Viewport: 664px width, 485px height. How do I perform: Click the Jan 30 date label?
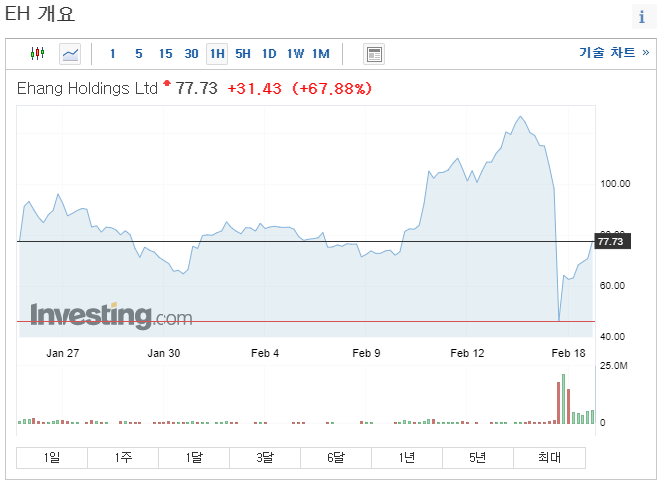coord(164,353)
